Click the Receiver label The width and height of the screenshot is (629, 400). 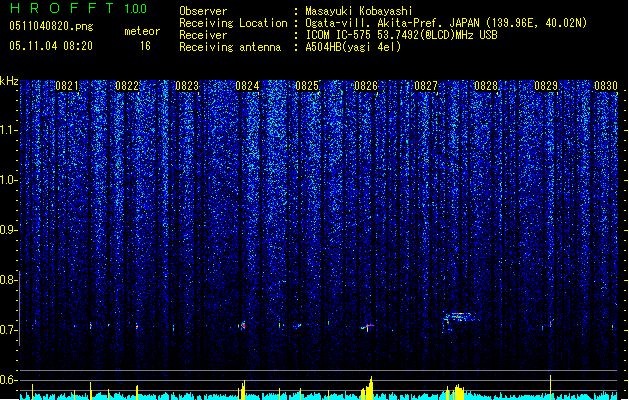203,35
